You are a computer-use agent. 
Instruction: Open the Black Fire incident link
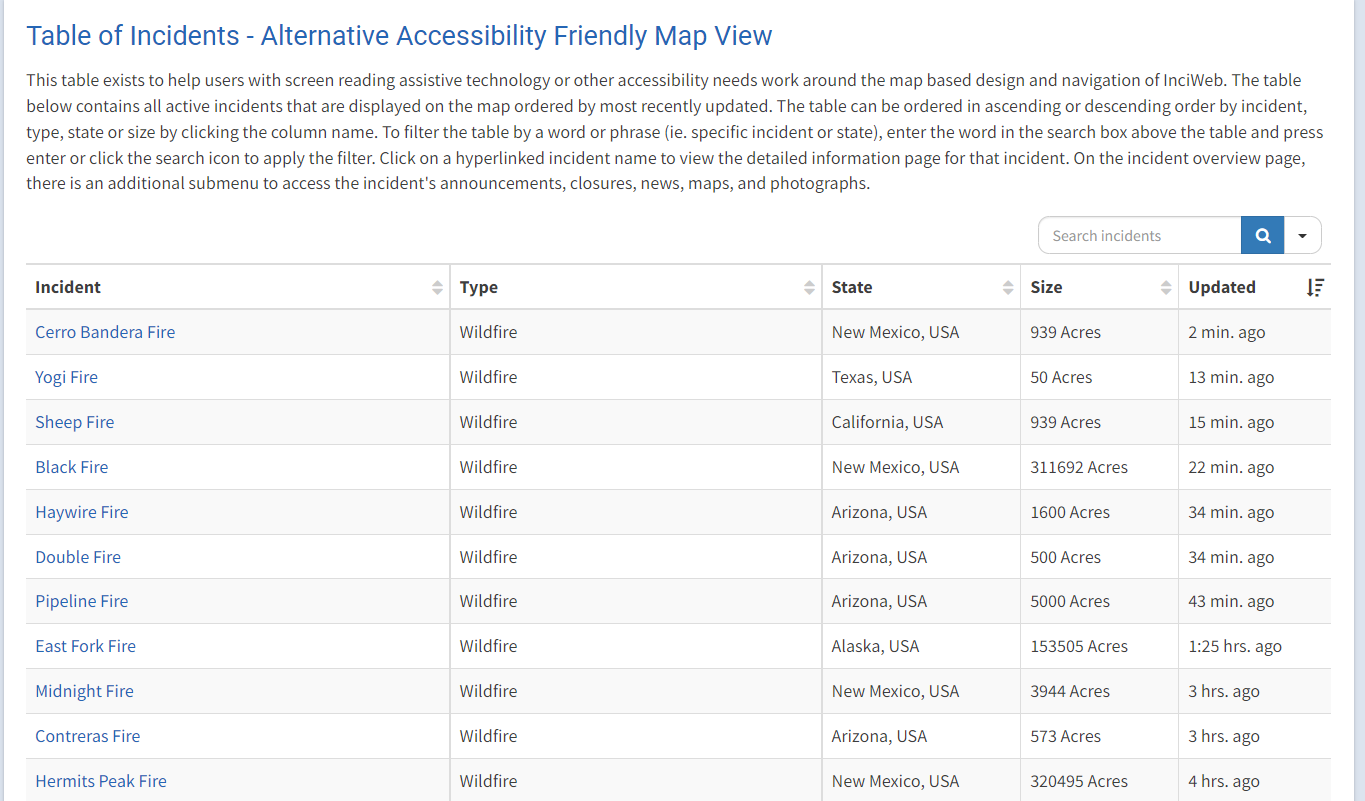[72, 467]
